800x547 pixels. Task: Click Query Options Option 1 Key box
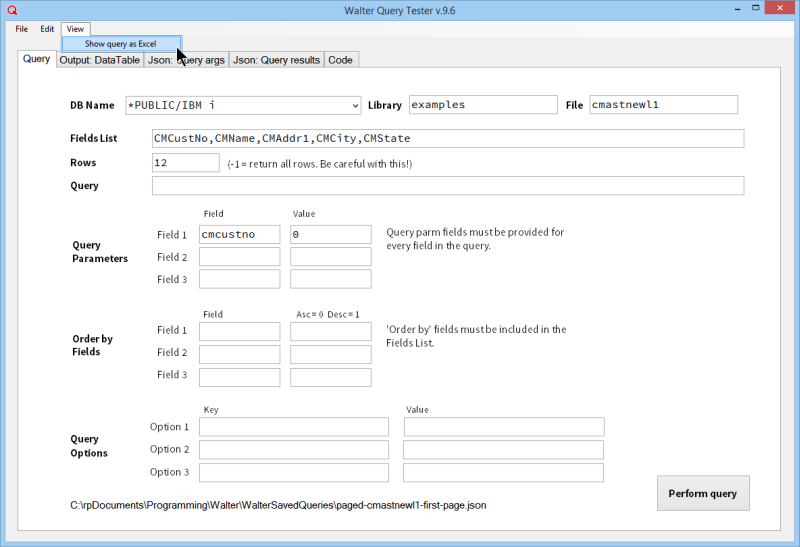pyautogui.click(x=294, y=427)
